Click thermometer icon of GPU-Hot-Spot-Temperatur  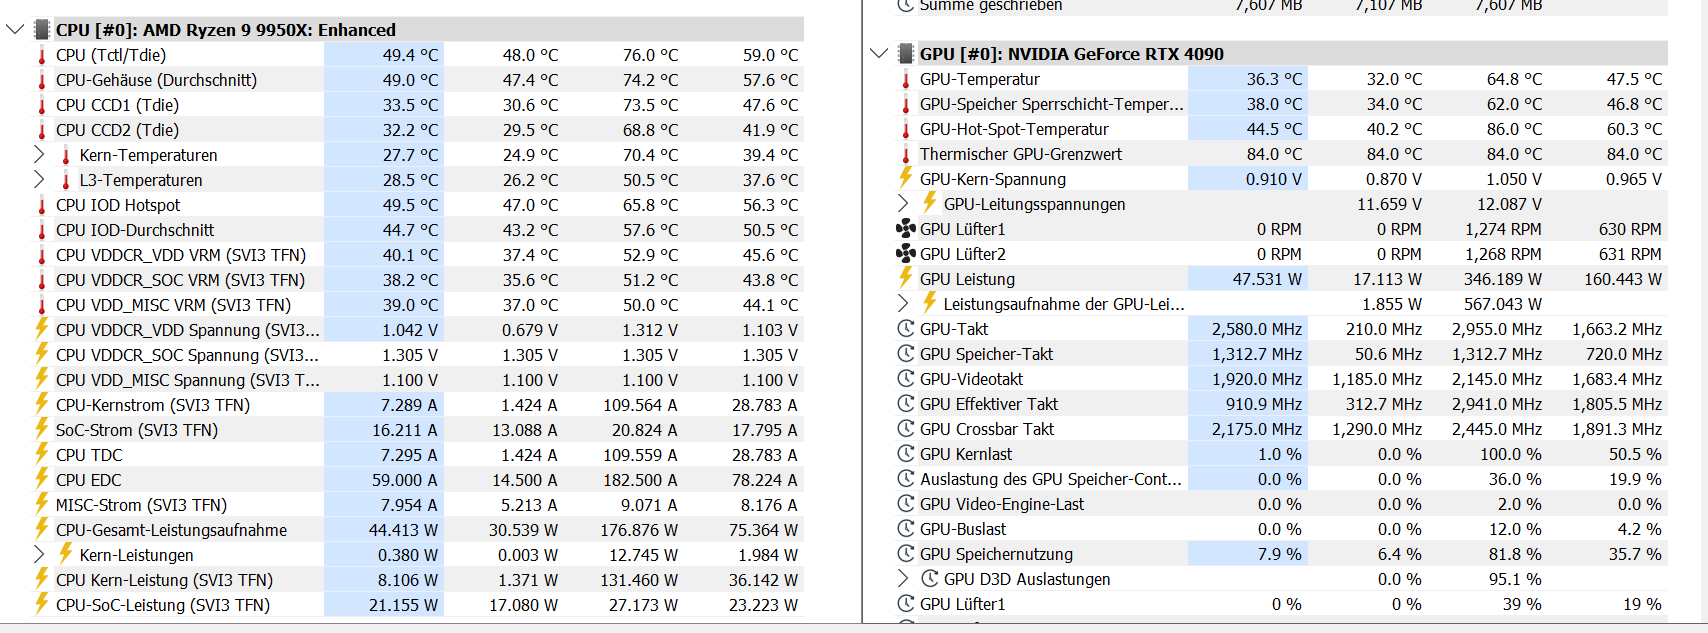[x=906, y=129]
